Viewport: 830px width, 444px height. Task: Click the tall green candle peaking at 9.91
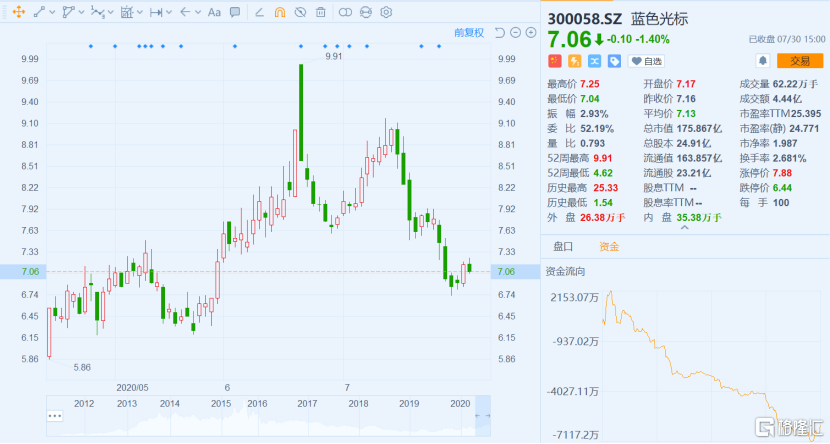click(x=301, y=112)
